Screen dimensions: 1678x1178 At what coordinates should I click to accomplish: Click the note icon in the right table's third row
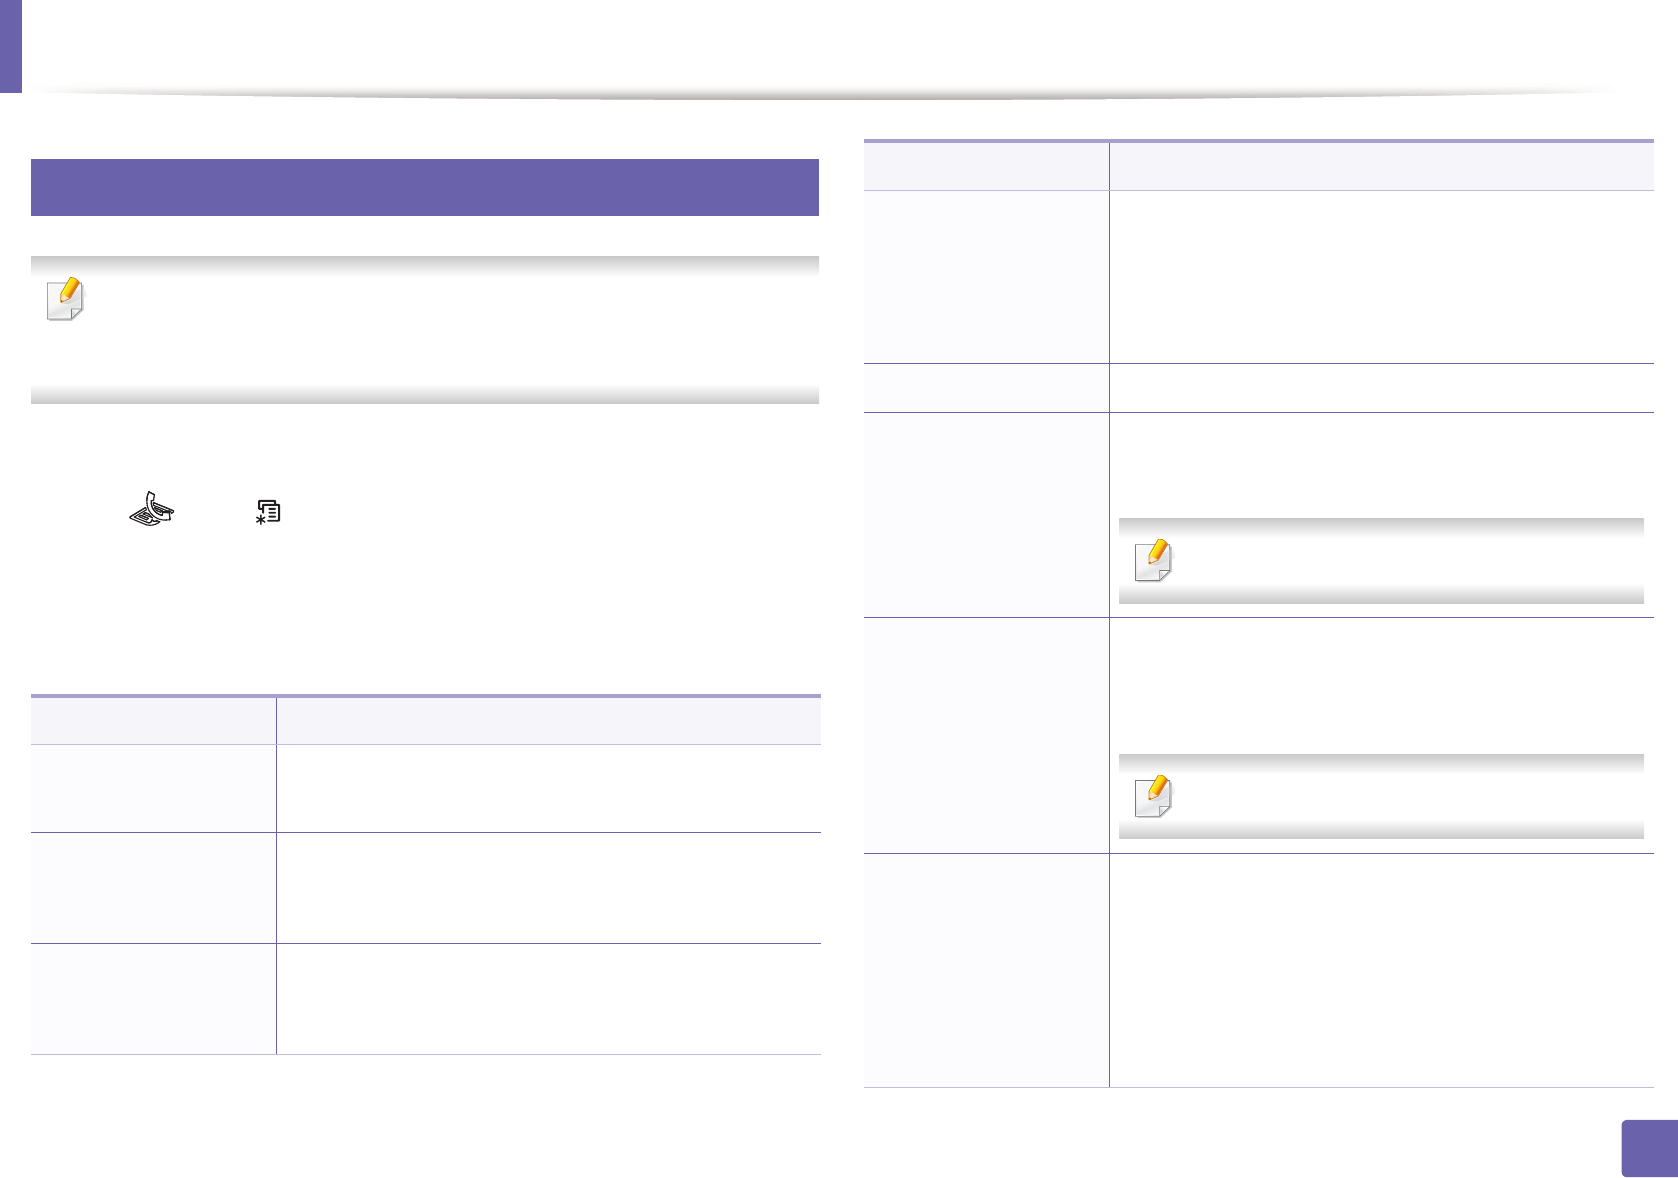[1153, 561]
